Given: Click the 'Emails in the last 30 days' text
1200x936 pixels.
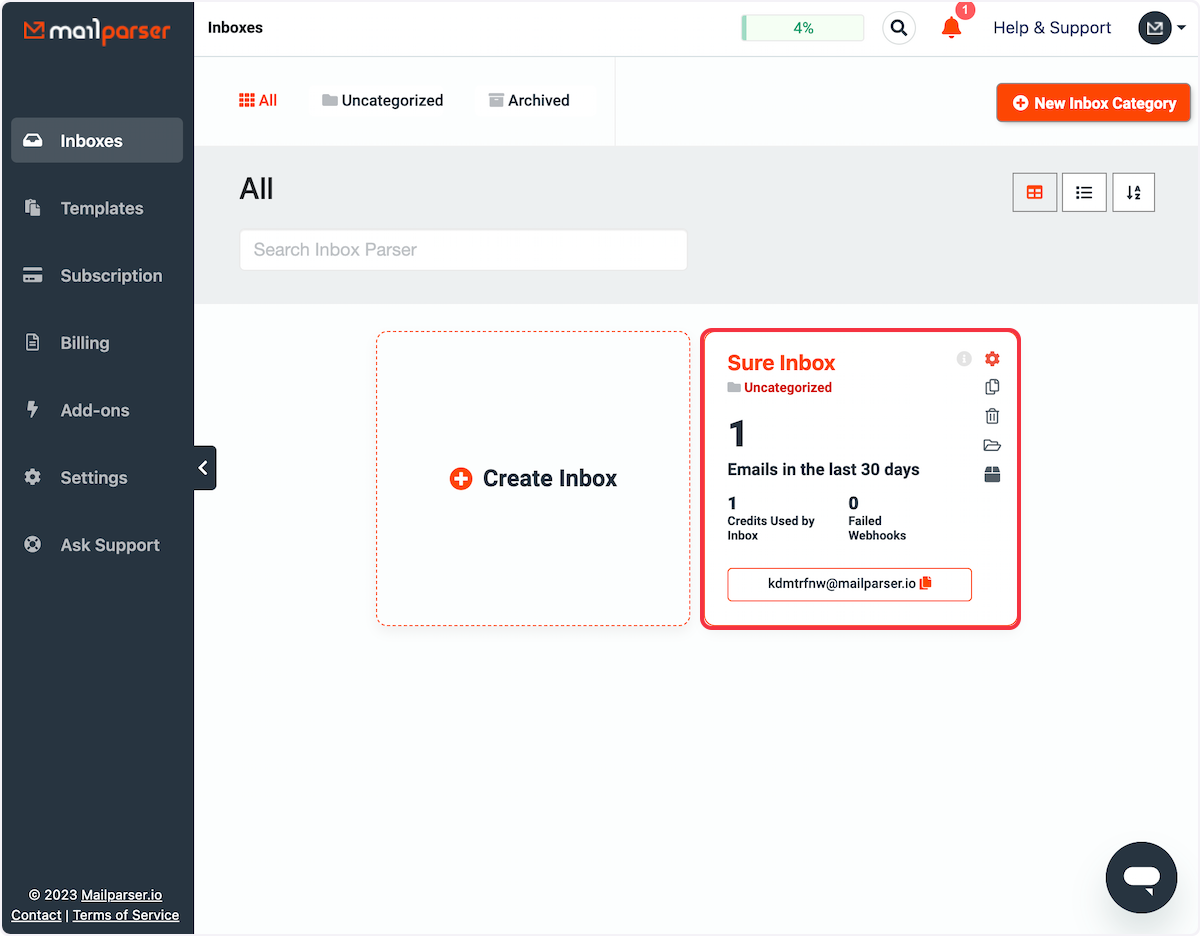Looking at the screenshot, I should coord(823,469).
